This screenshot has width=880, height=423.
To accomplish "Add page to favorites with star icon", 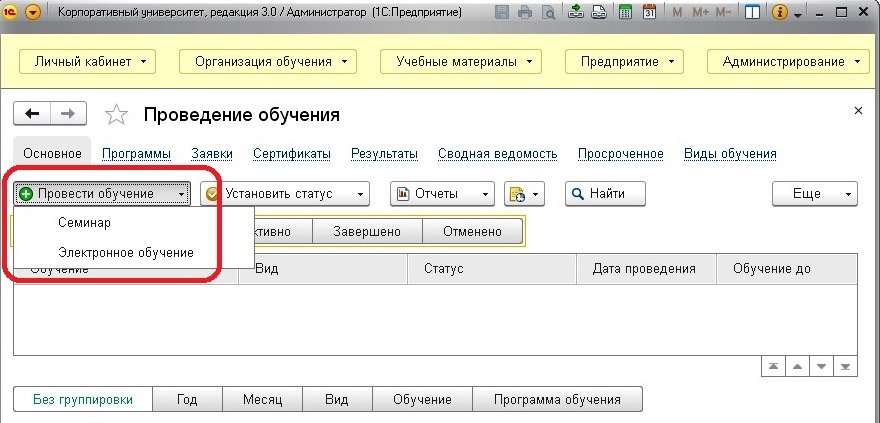I will tap(117, 115).
